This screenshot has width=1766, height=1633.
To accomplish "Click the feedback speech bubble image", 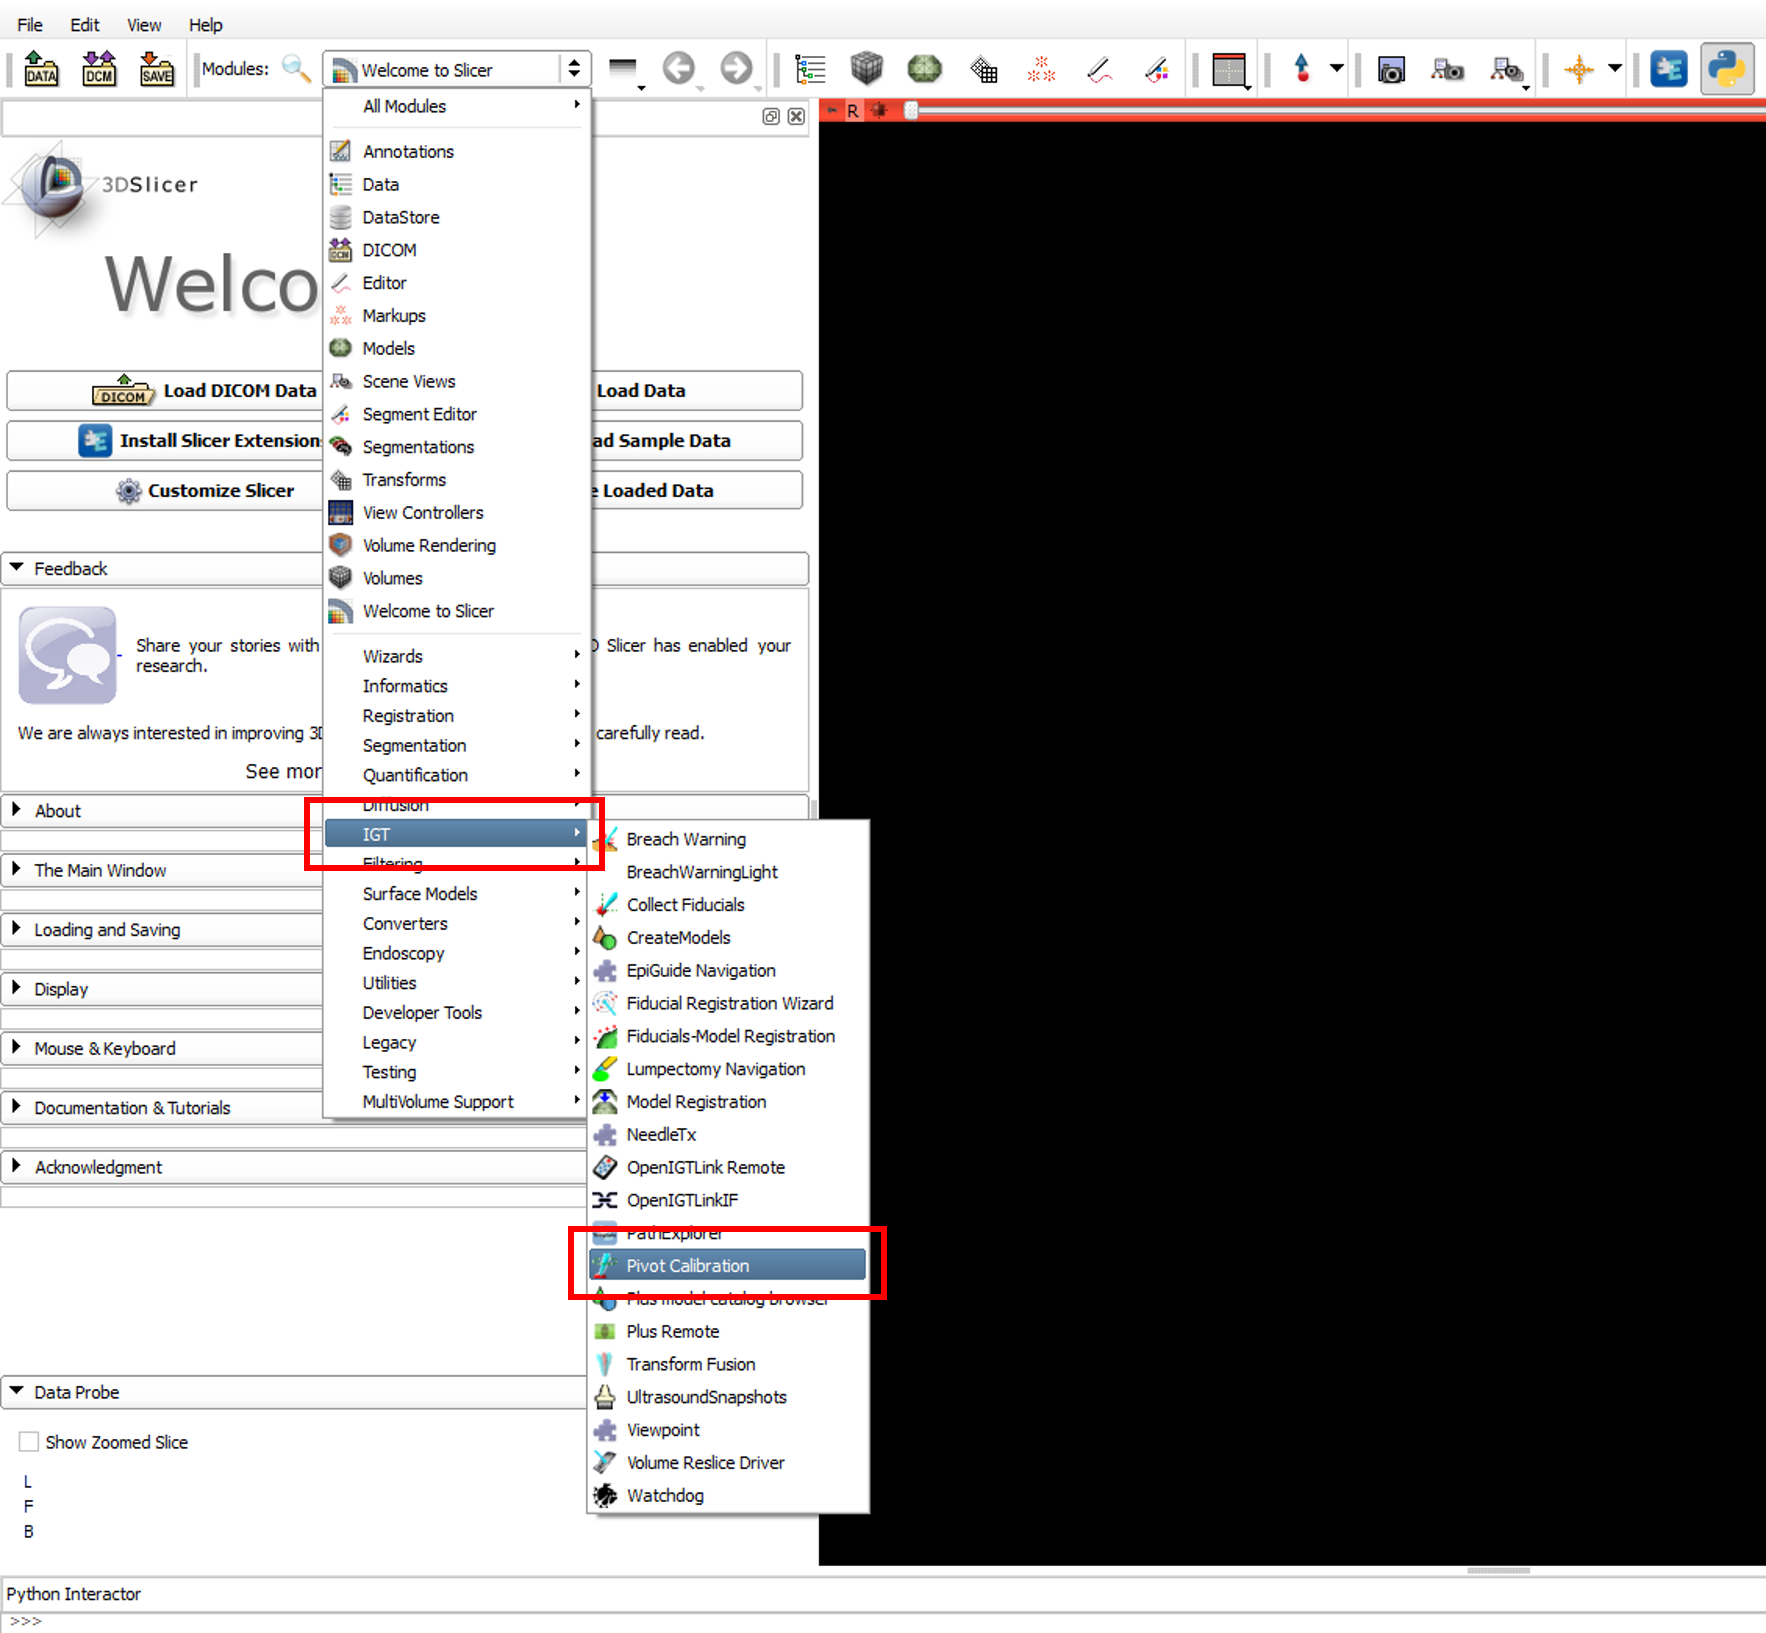I will coord(68,655).
